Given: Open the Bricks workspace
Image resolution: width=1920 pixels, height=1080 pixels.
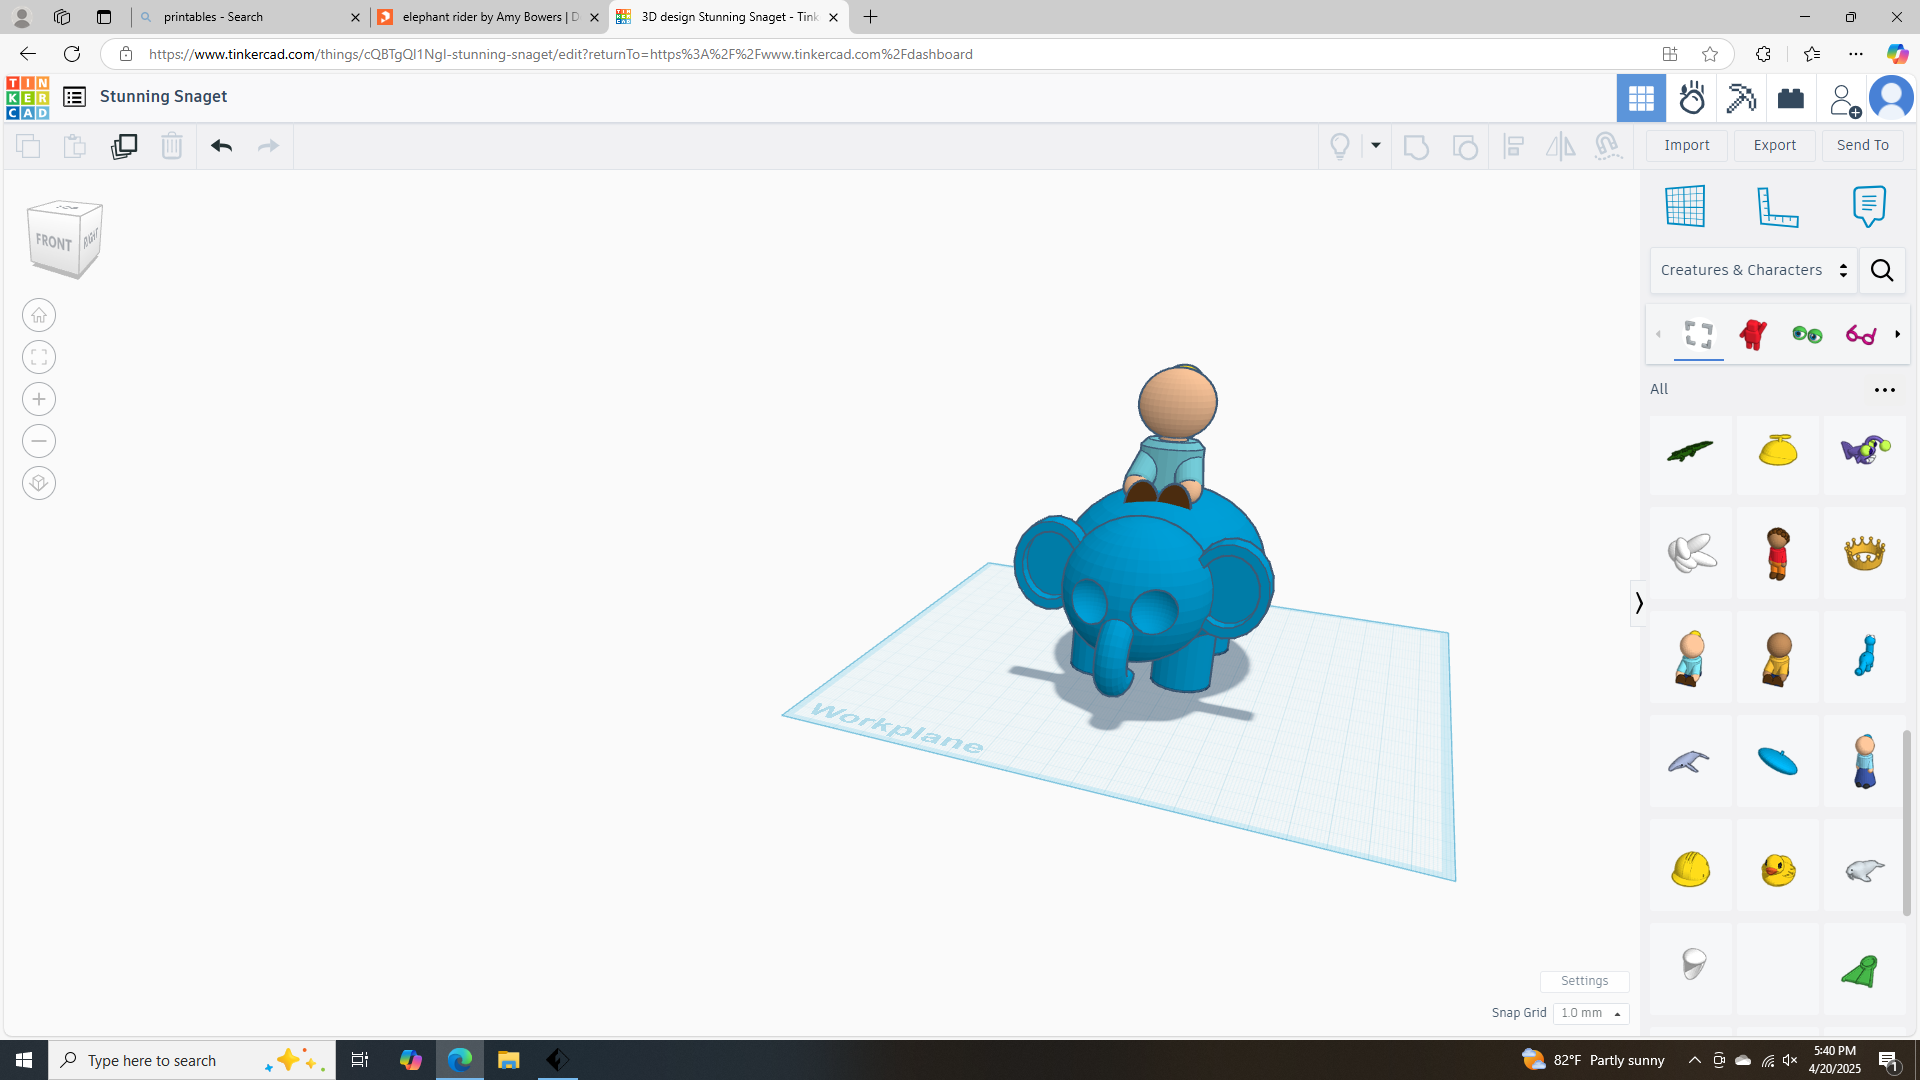Looking at the screenshot, I should (1791, 98).
